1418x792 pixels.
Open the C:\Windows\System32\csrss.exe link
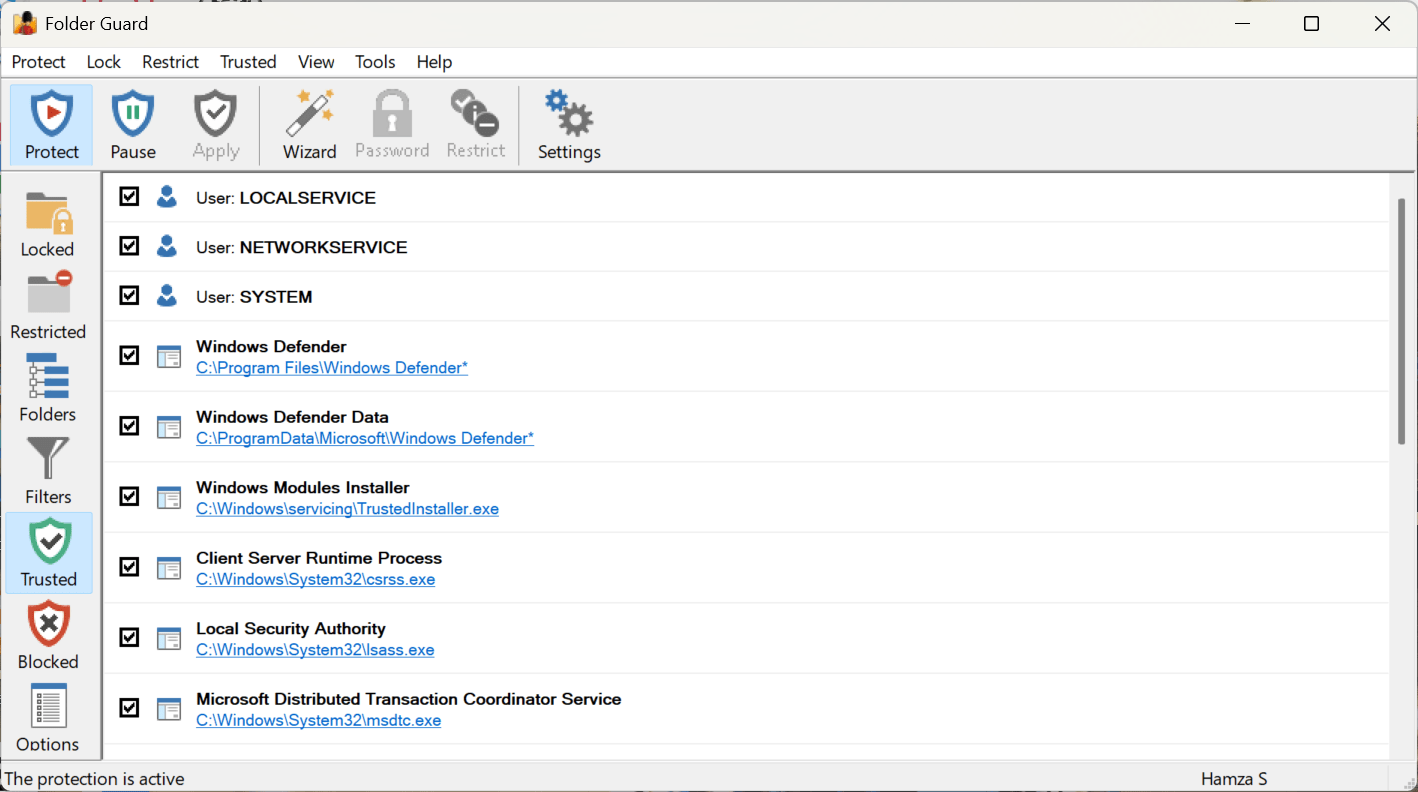316,579
